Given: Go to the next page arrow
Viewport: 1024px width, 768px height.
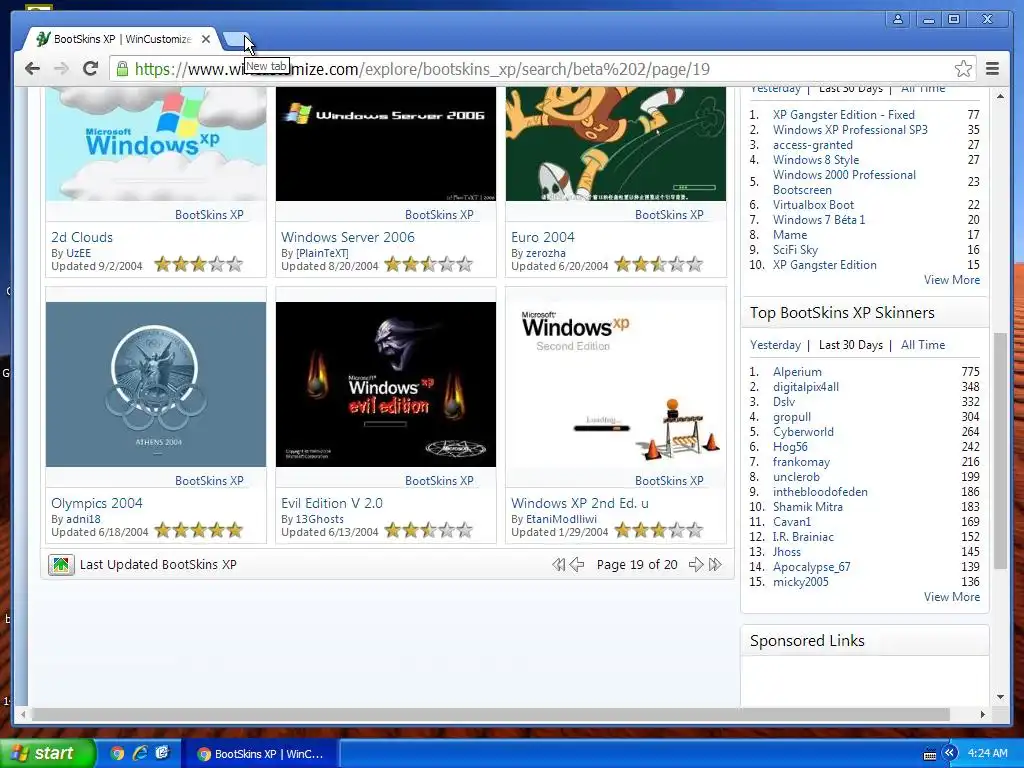Looking at the screenshot, I should (696, 565).
